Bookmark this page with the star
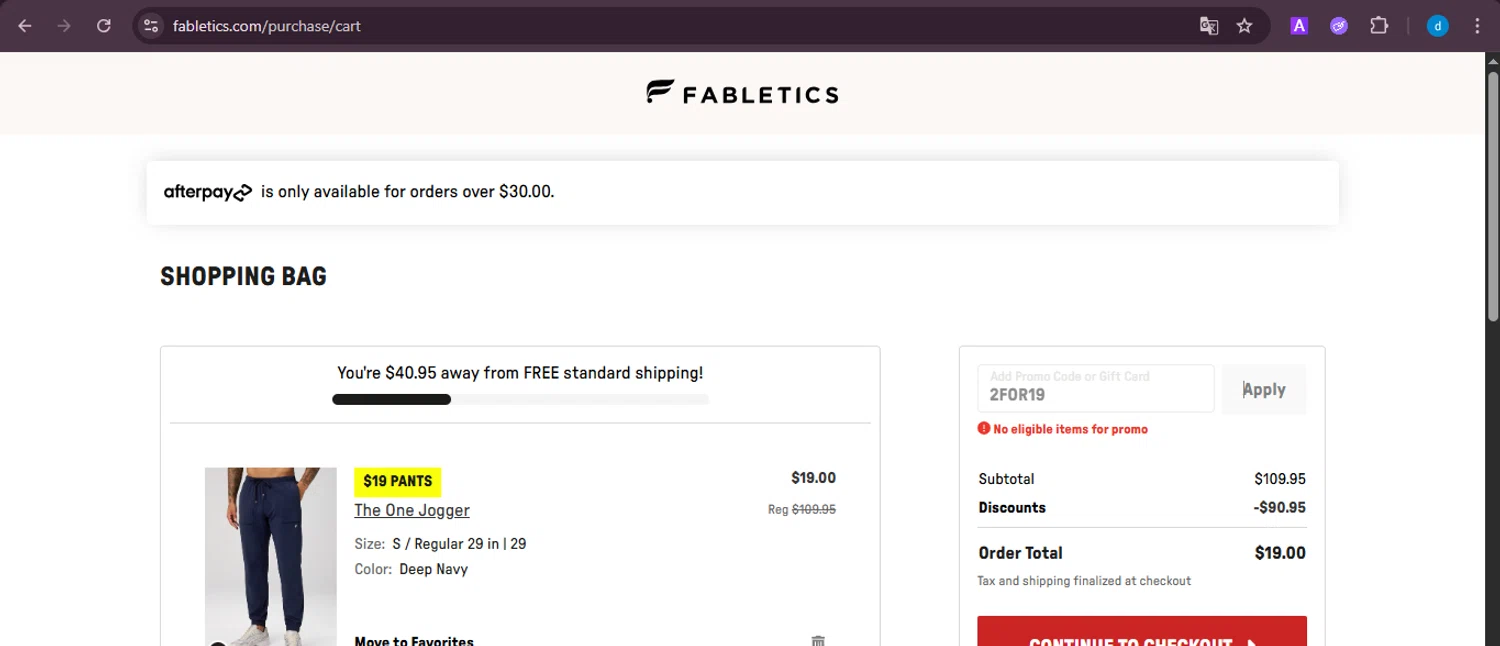 click(x=1244, y=26)
